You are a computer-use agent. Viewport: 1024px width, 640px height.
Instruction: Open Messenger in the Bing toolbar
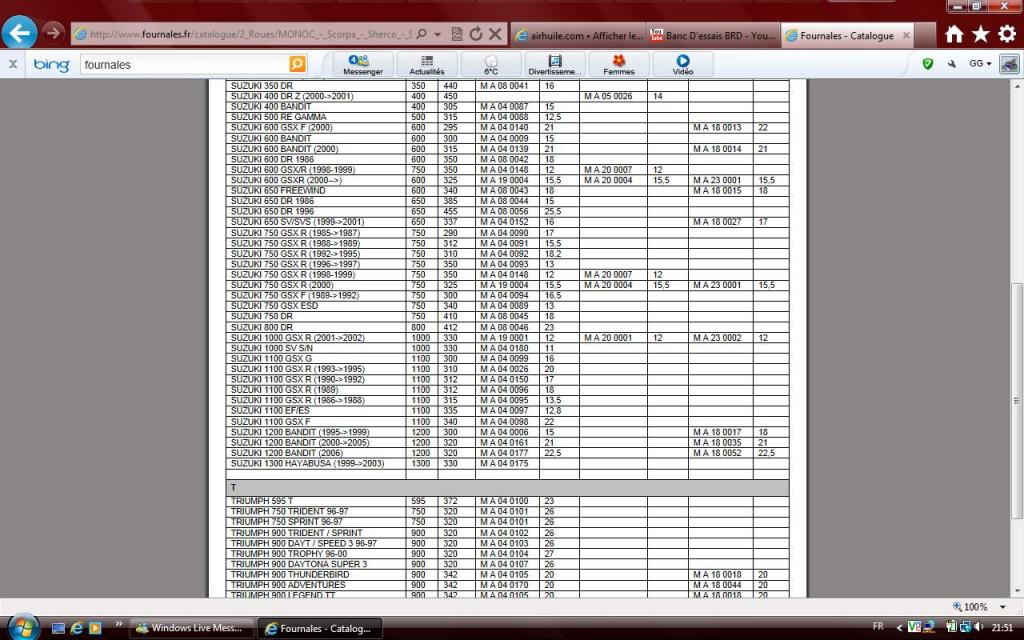coord(363,65)
